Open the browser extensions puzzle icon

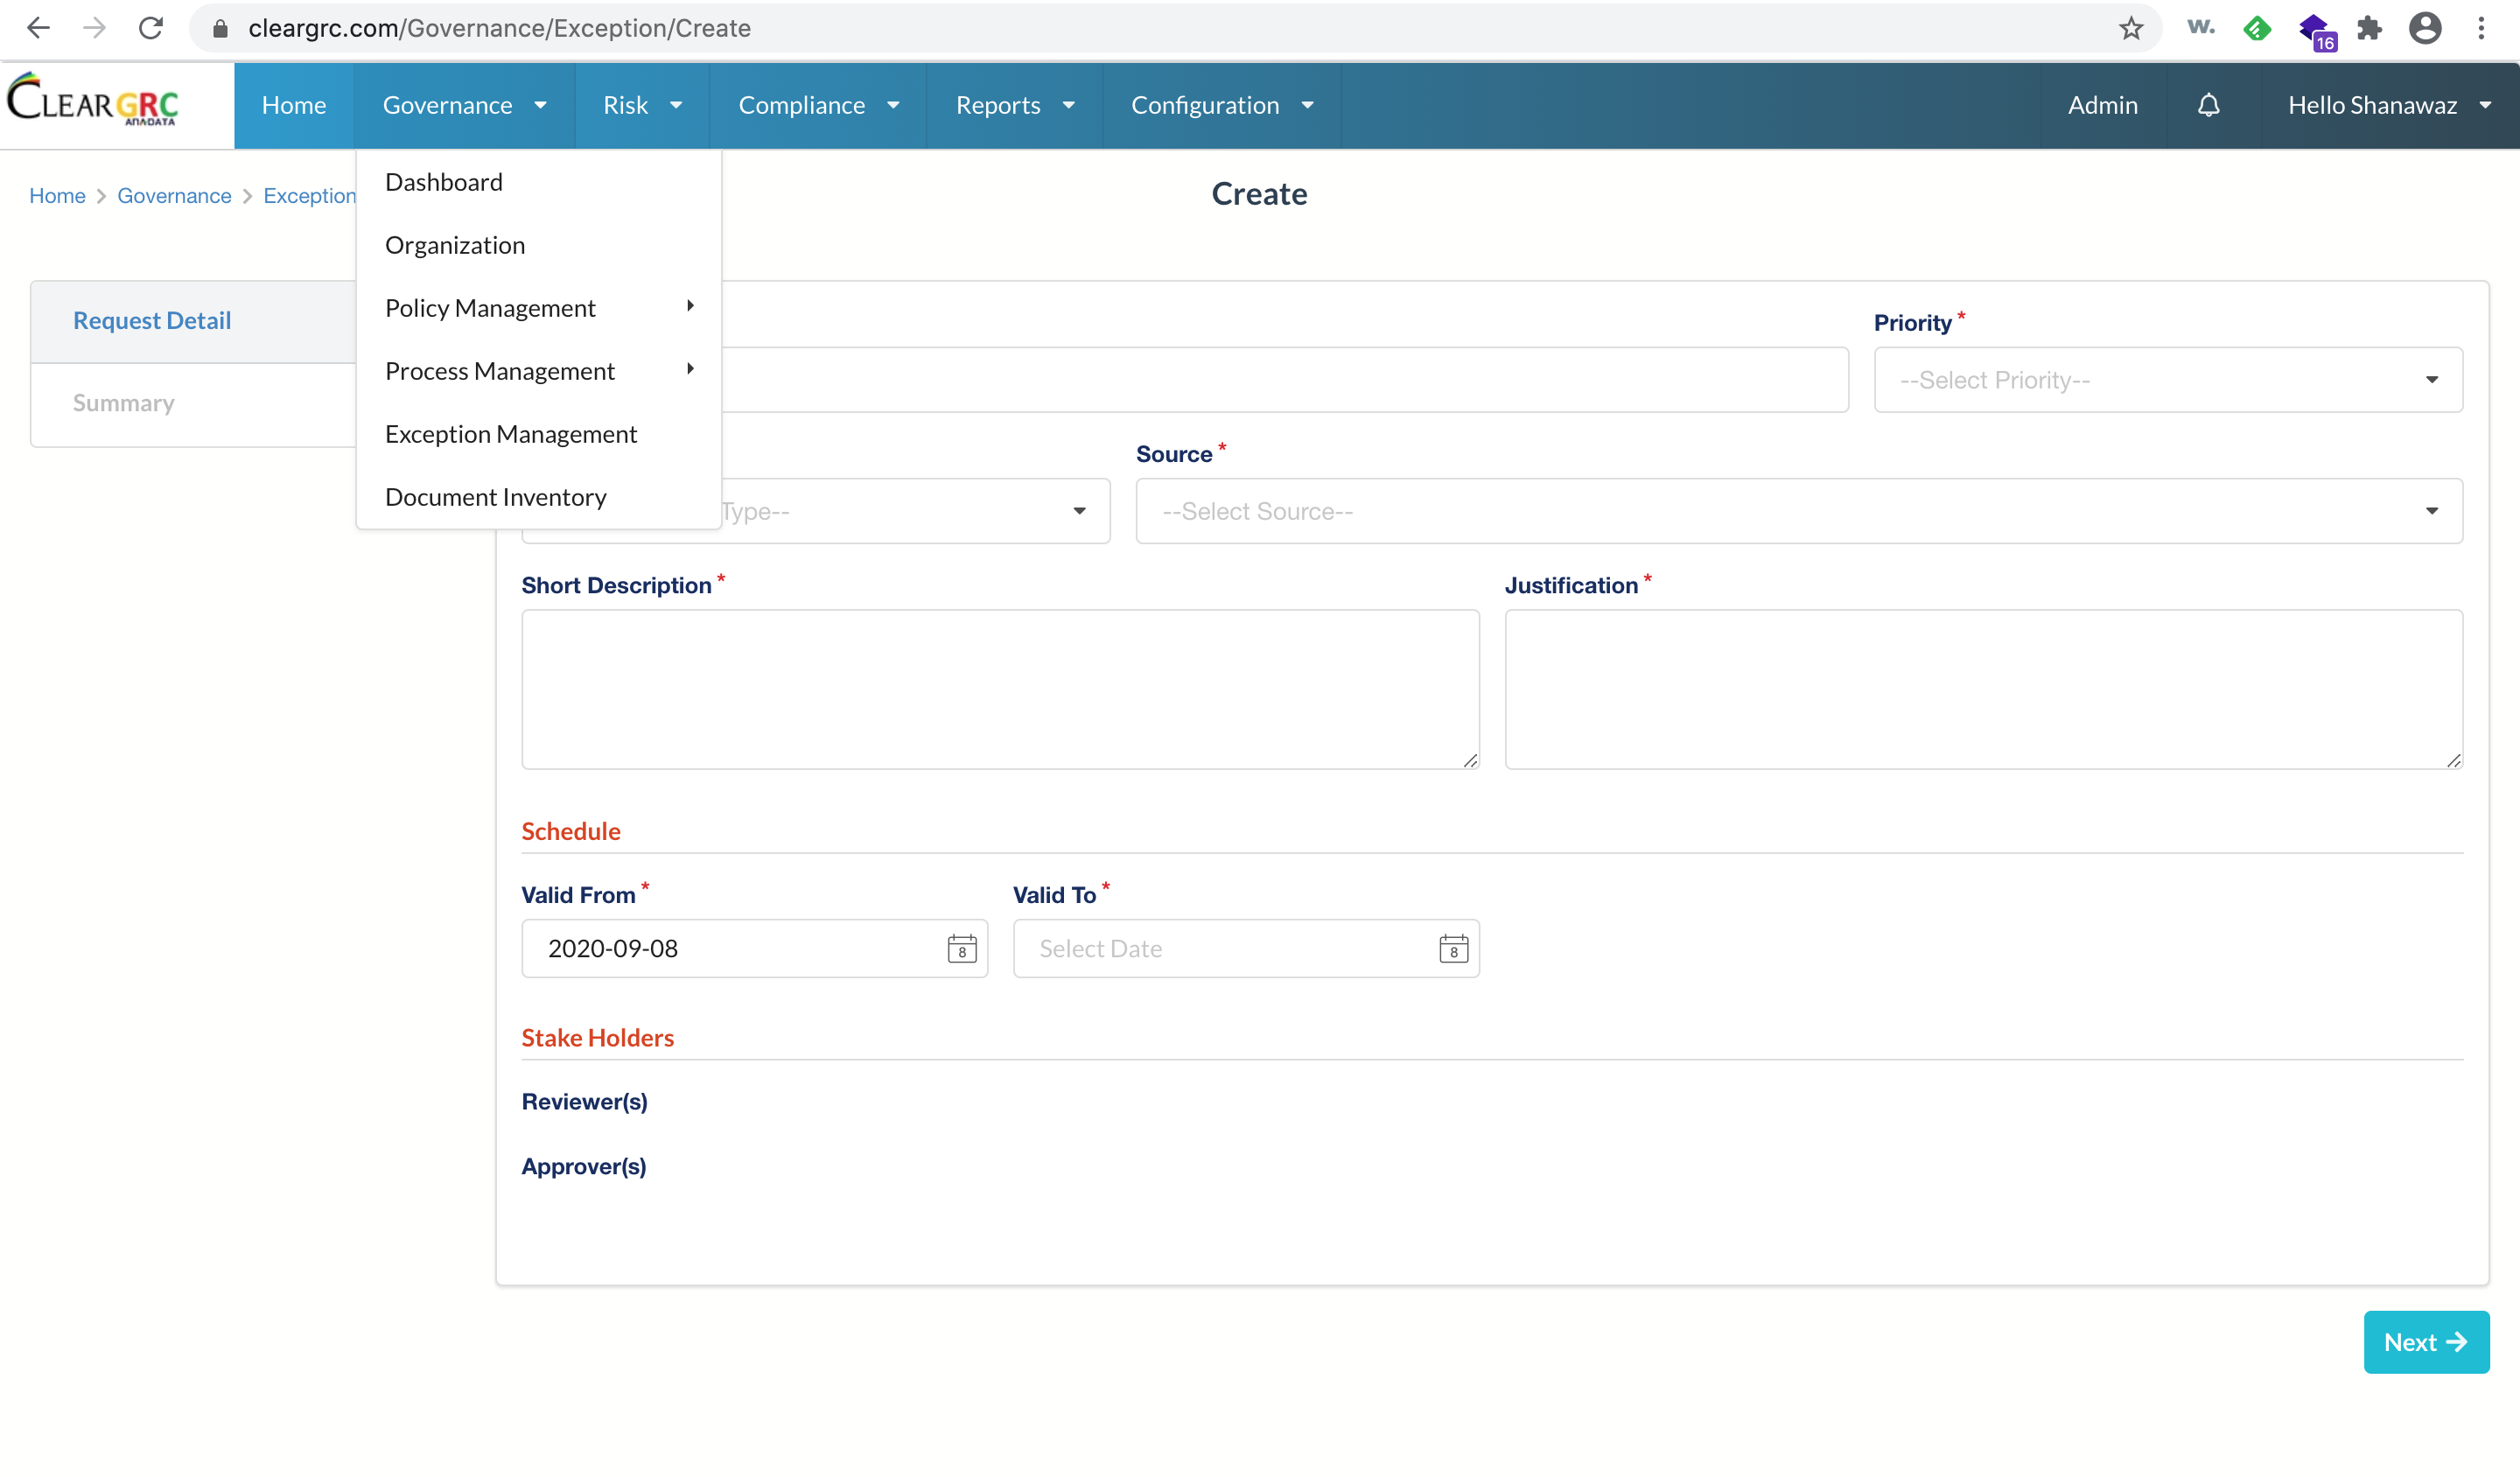click(2370, 28)
